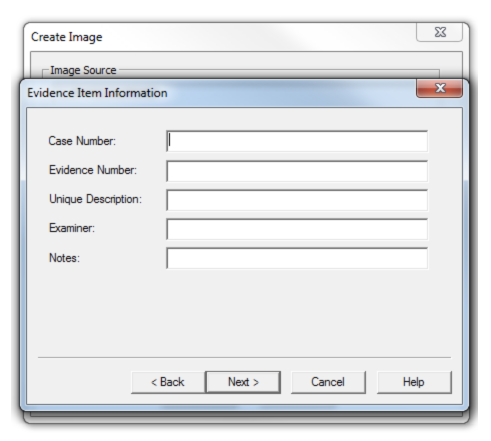
Task: Click the Create Image window title
Action: point(67,37)
